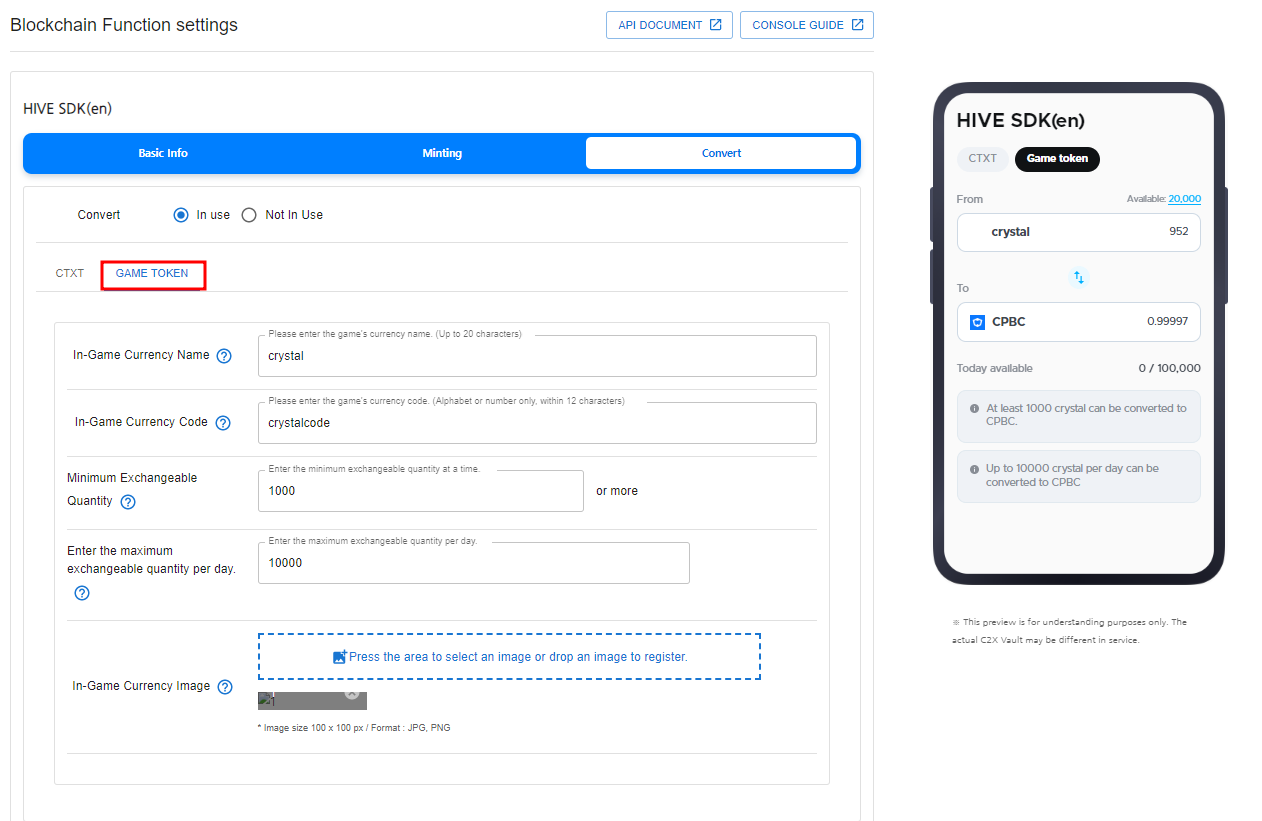This screenshot has width=1262, height=821.
Task: Focus the maximum exchangeable quantity per day input
Action: tap(474, 563)
